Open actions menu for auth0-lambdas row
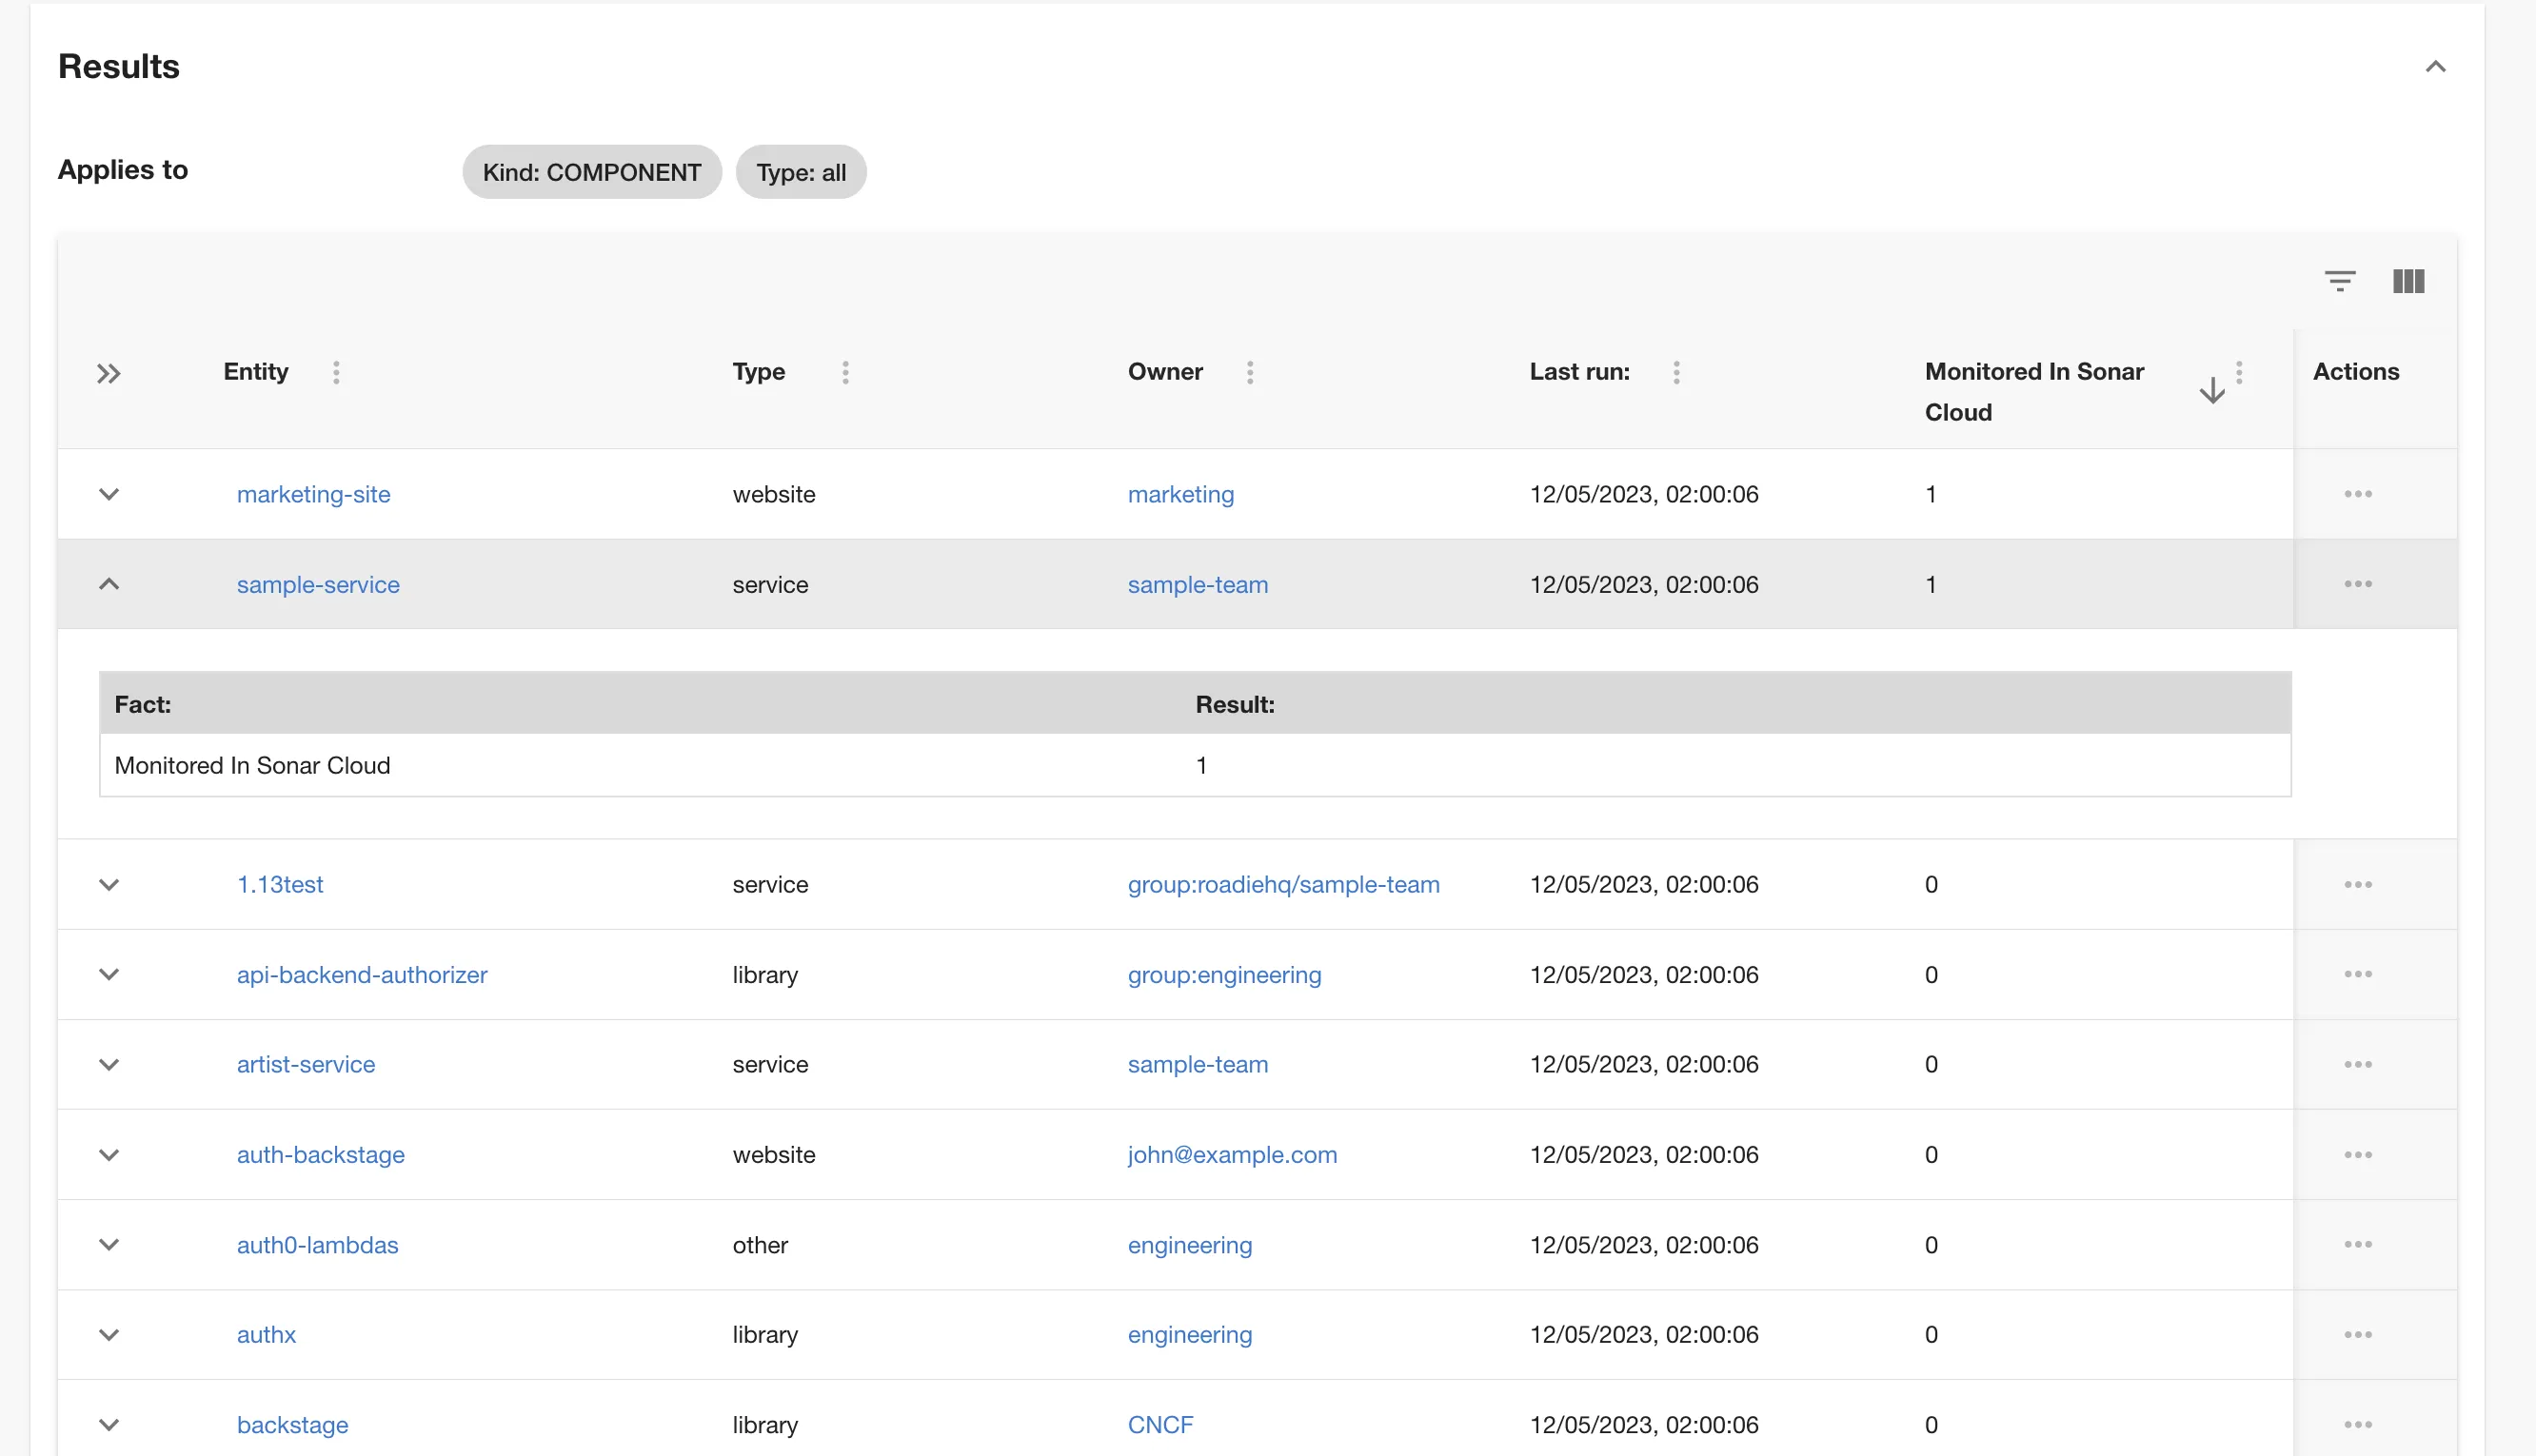The width and height of the screenshot is (2536, 1456). [2357, 1244]
